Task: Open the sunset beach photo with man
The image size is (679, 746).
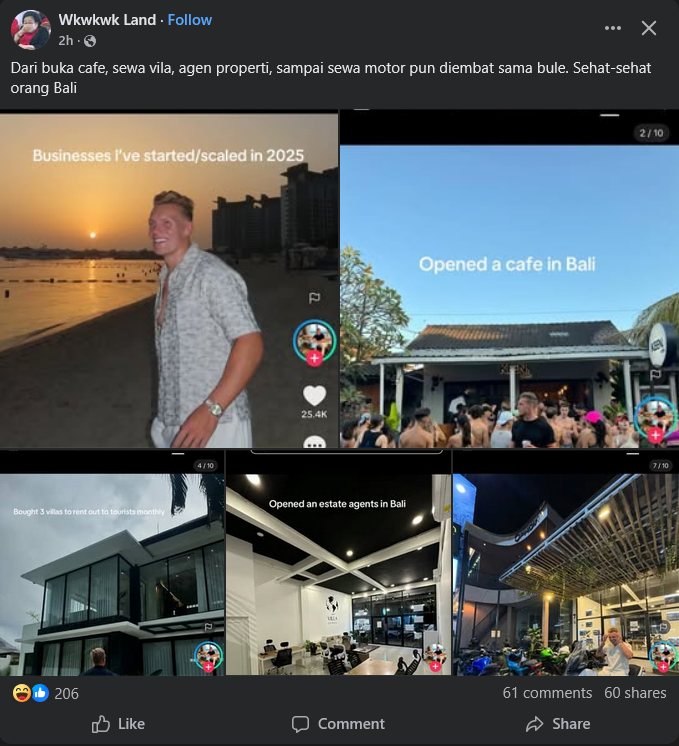Action: click(x=169, y=280)
